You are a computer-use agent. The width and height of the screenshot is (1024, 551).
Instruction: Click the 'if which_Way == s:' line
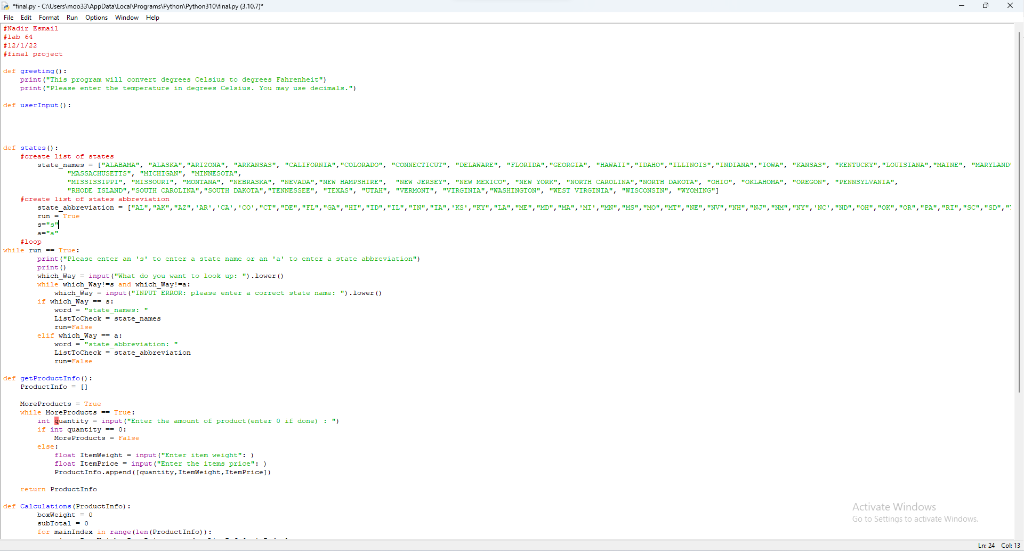(x=76, y=302)
